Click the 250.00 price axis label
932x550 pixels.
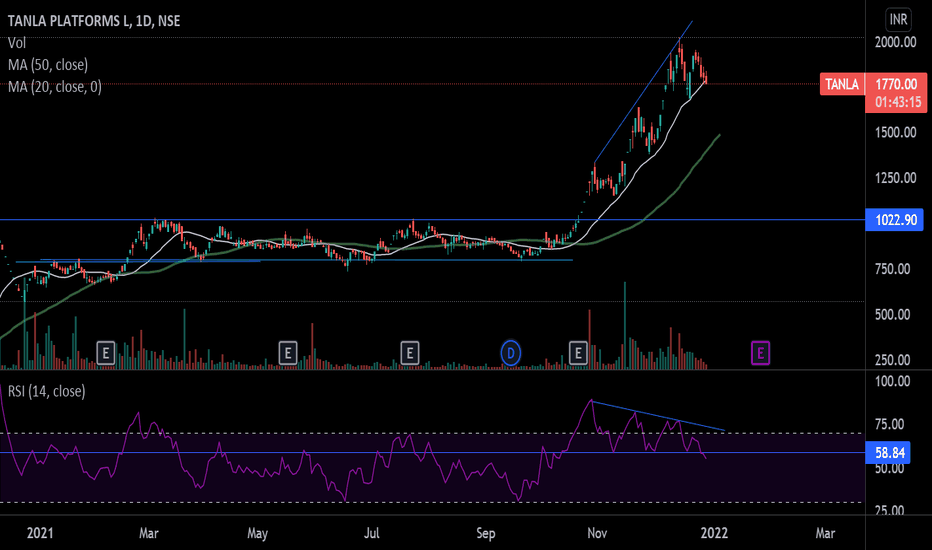(892, 360)
